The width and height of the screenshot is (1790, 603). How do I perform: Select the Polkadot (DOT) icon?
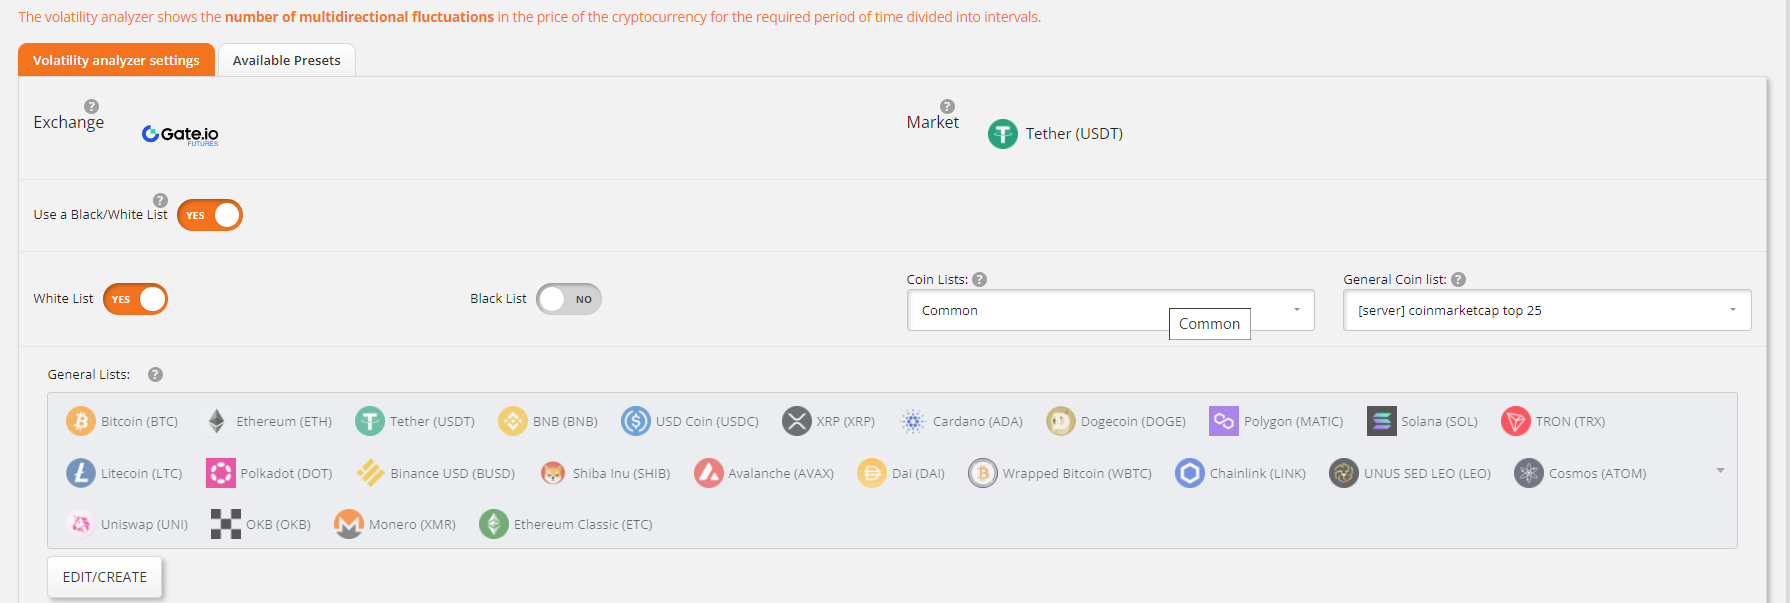point(220,473)
